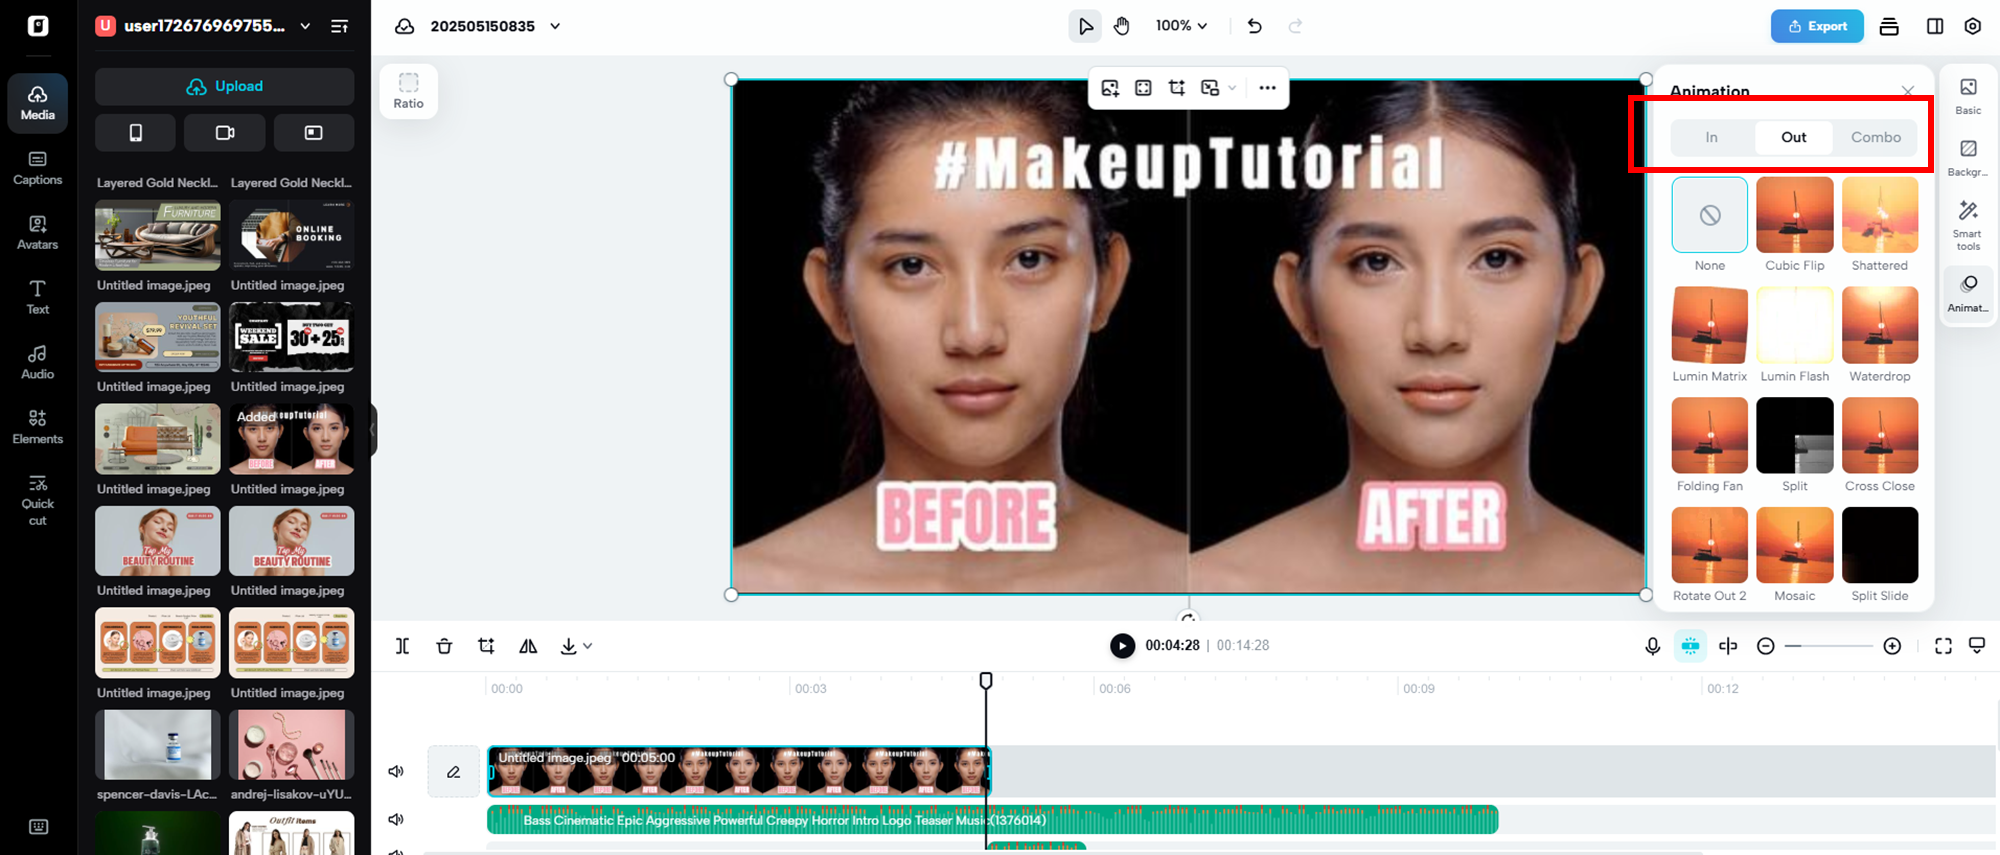2000x855 pixels.
Task: Open the Avatars panel
Action: click(x=37, y=232)
